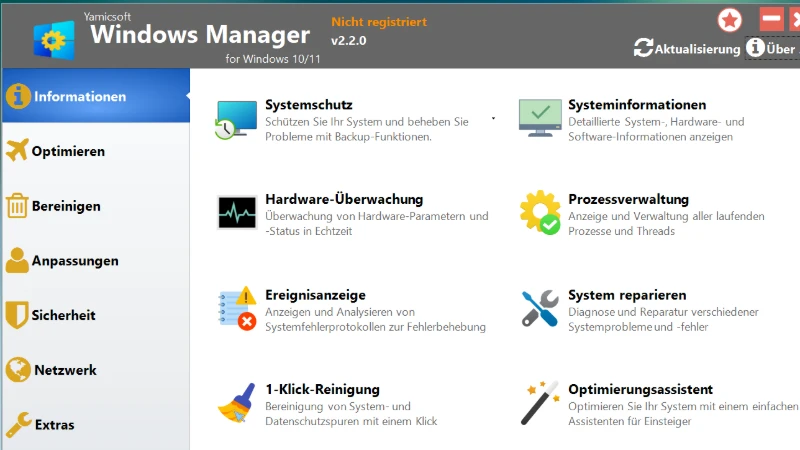Click the Aktualisierung button label
The width and height of the screenshot is (800, 450).
point(697,49)
